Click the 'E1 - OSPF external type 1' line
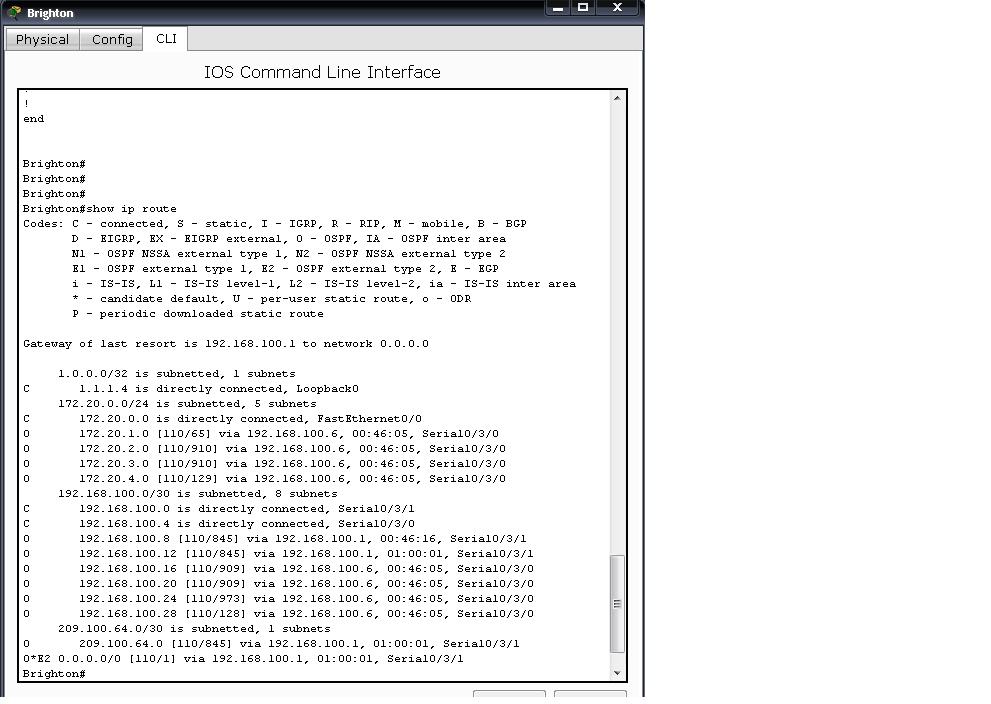The height and width of the screenshot is (704, 991). click(x=285, y=269)
